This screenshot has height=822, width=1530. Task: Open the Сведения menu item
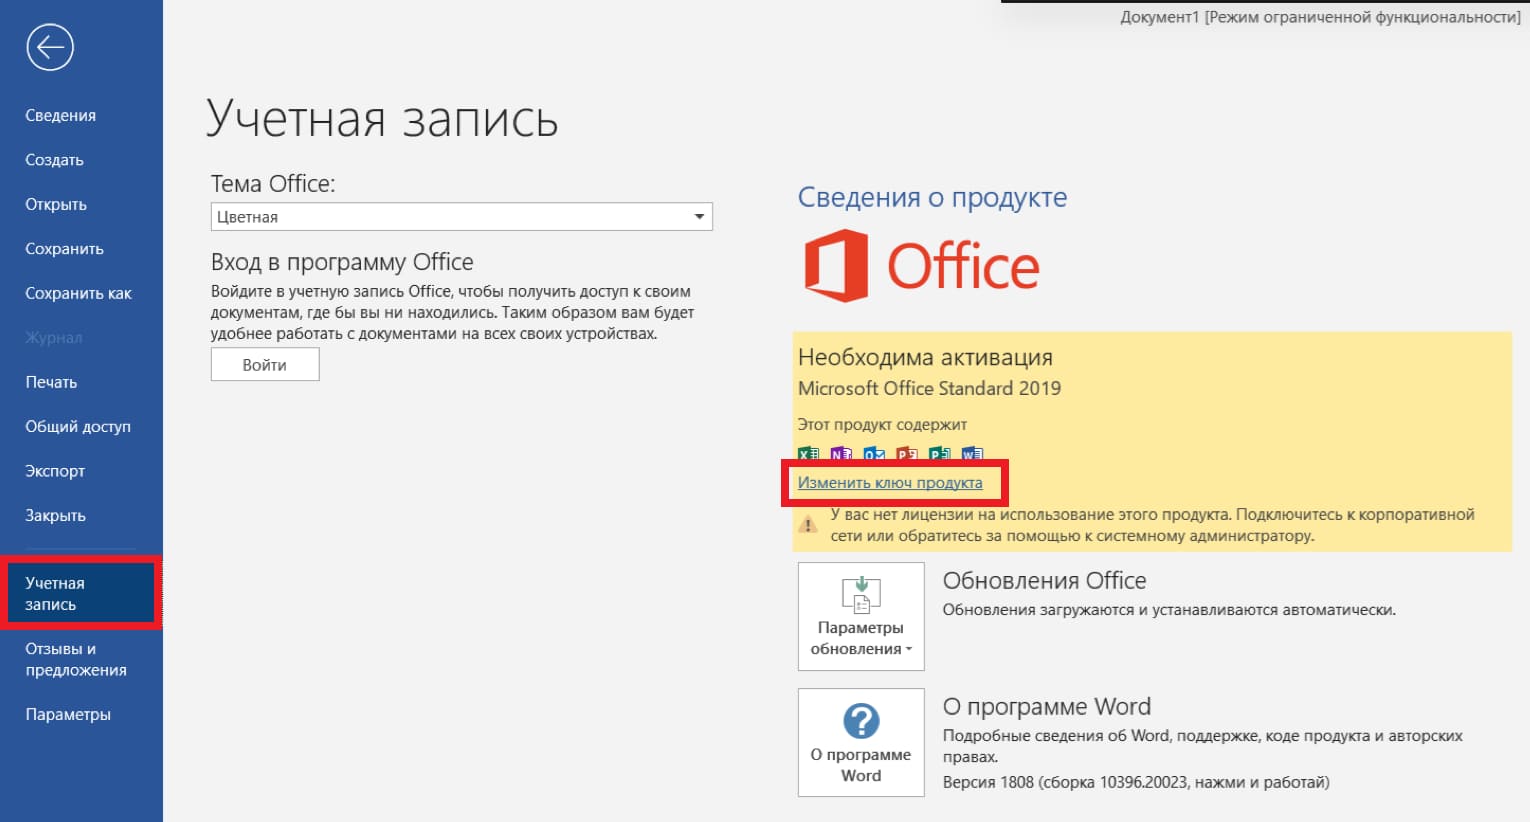click(61, 115)
